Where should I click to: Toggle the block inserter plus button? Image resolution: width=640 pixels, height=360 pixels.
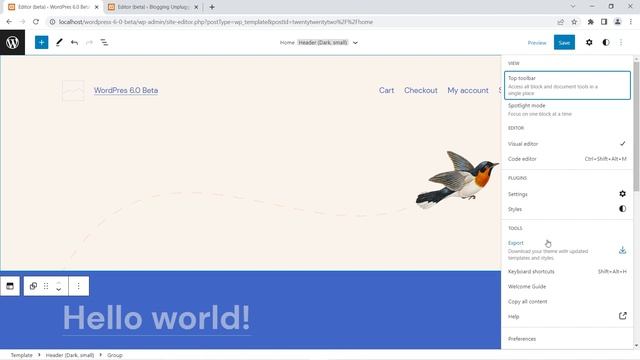[x=41, y=42]
